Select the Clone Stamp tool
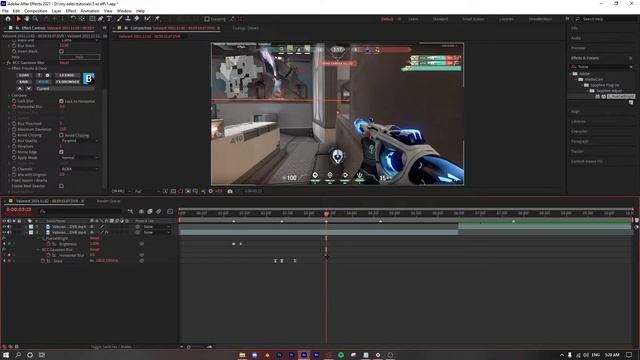 [x=128, y=19]
